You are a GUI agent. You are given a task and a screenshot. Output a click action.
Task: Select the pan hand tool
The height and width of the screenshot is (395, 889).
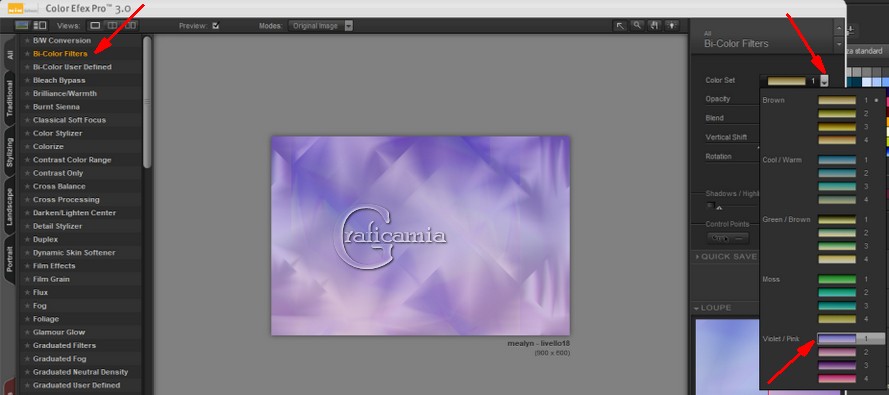pyautogui.click(x=654, y=26)
